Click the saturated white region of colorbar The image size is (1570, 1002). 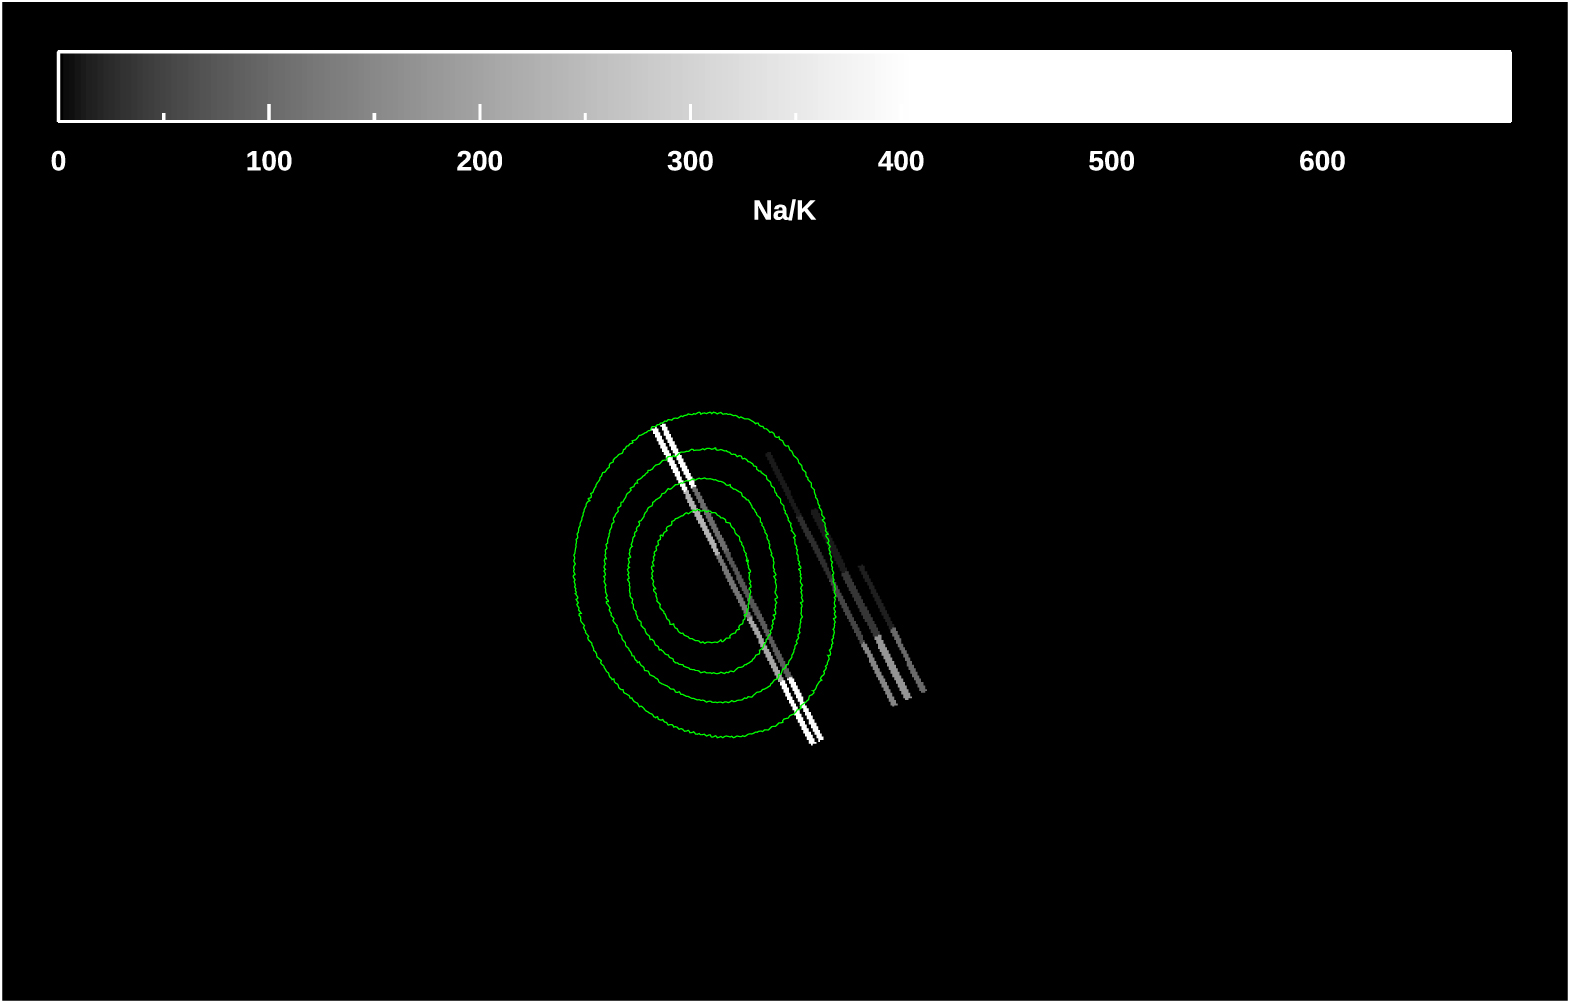(x=1200, y=85)
